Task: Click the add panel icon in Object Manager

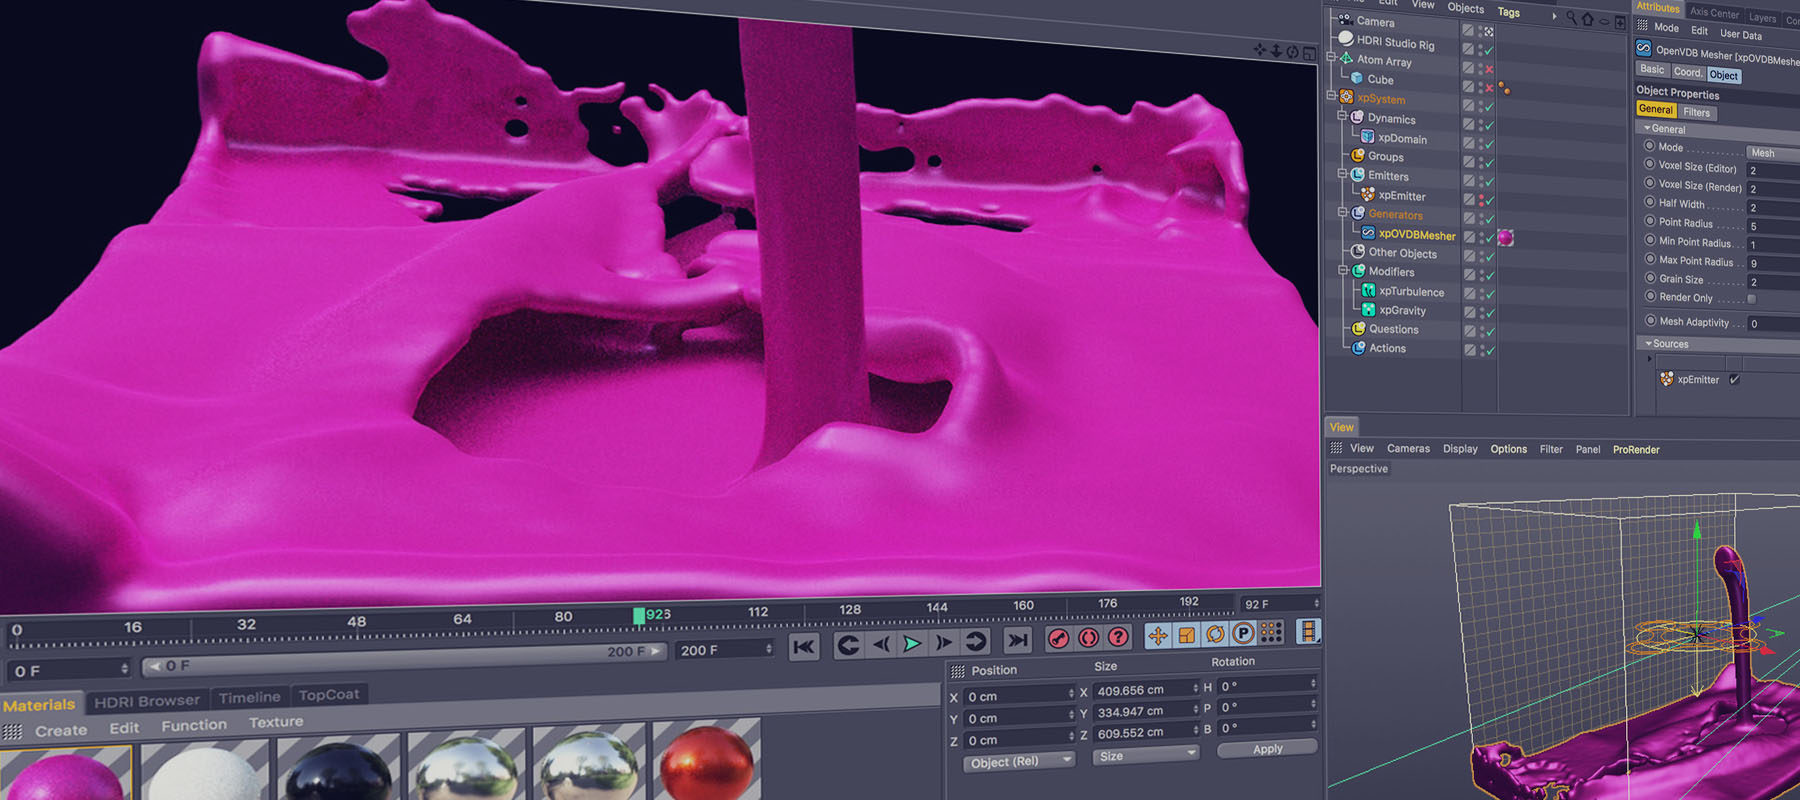Action: (x=1620, y=22)
